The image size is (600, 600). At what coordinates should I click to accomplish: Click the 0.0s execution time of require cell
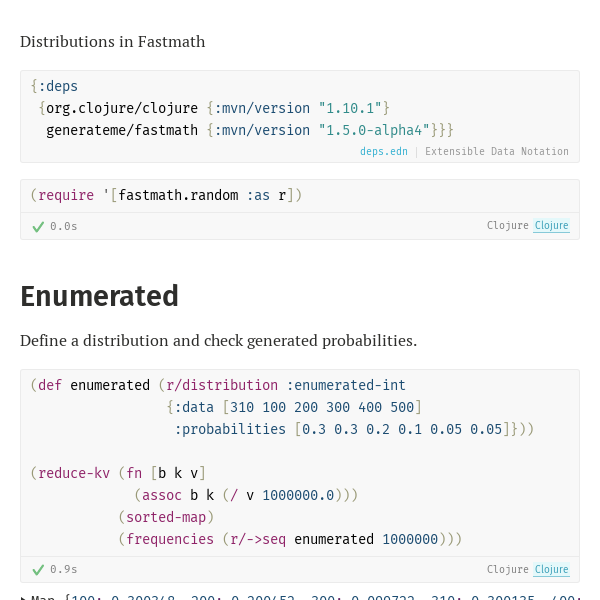coord(64,227)
